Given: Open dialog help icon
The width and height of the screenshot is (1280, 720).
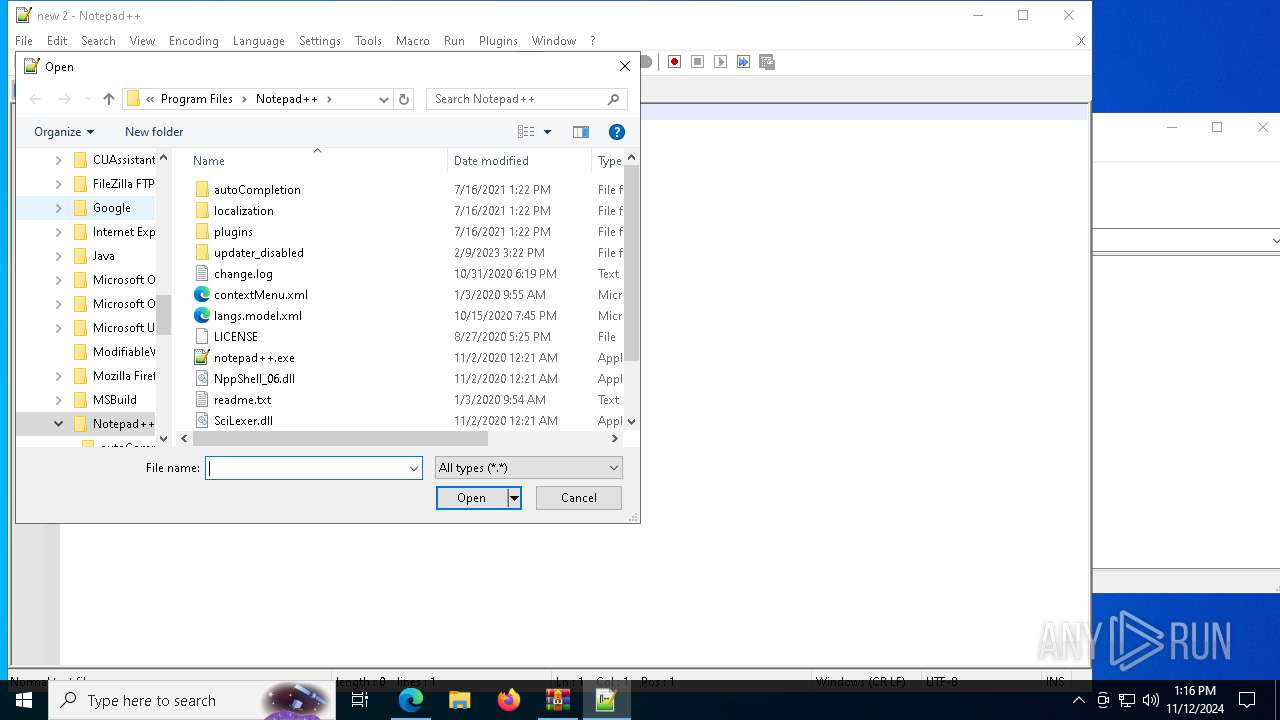Looking at the screenshot, I should (617, 132).
